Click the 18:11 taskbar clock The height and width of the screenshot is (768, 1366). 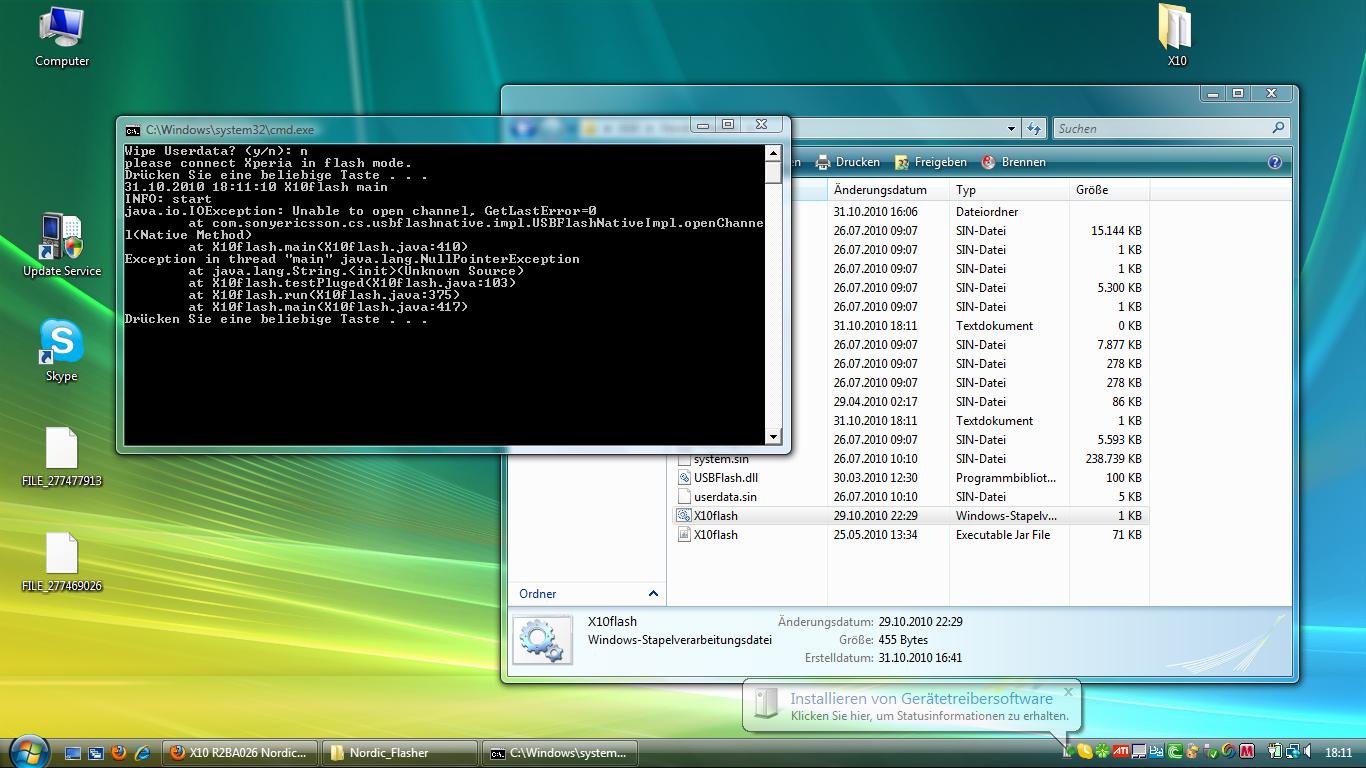click(1338, 752)
